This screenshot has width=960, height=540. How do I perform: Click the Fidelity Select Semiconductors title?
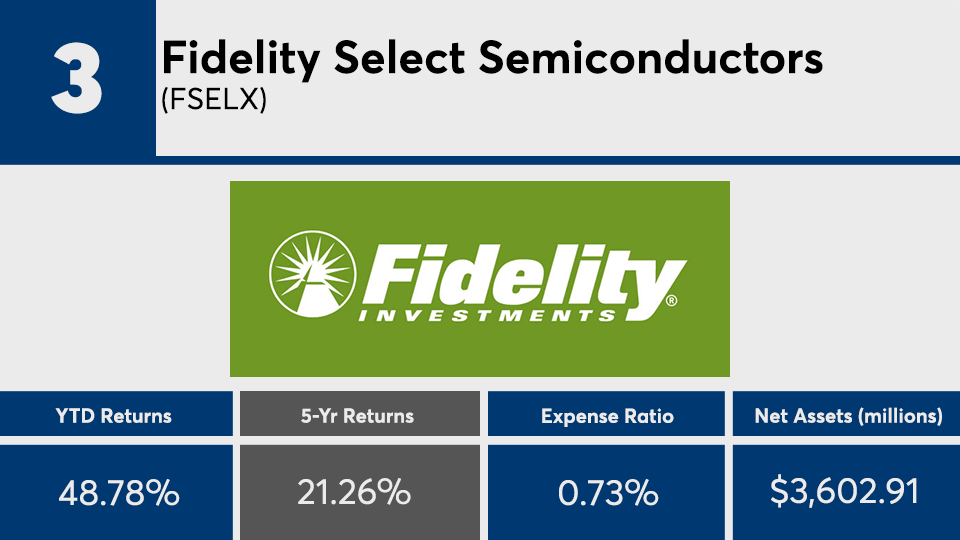click(x=492, y=59)
